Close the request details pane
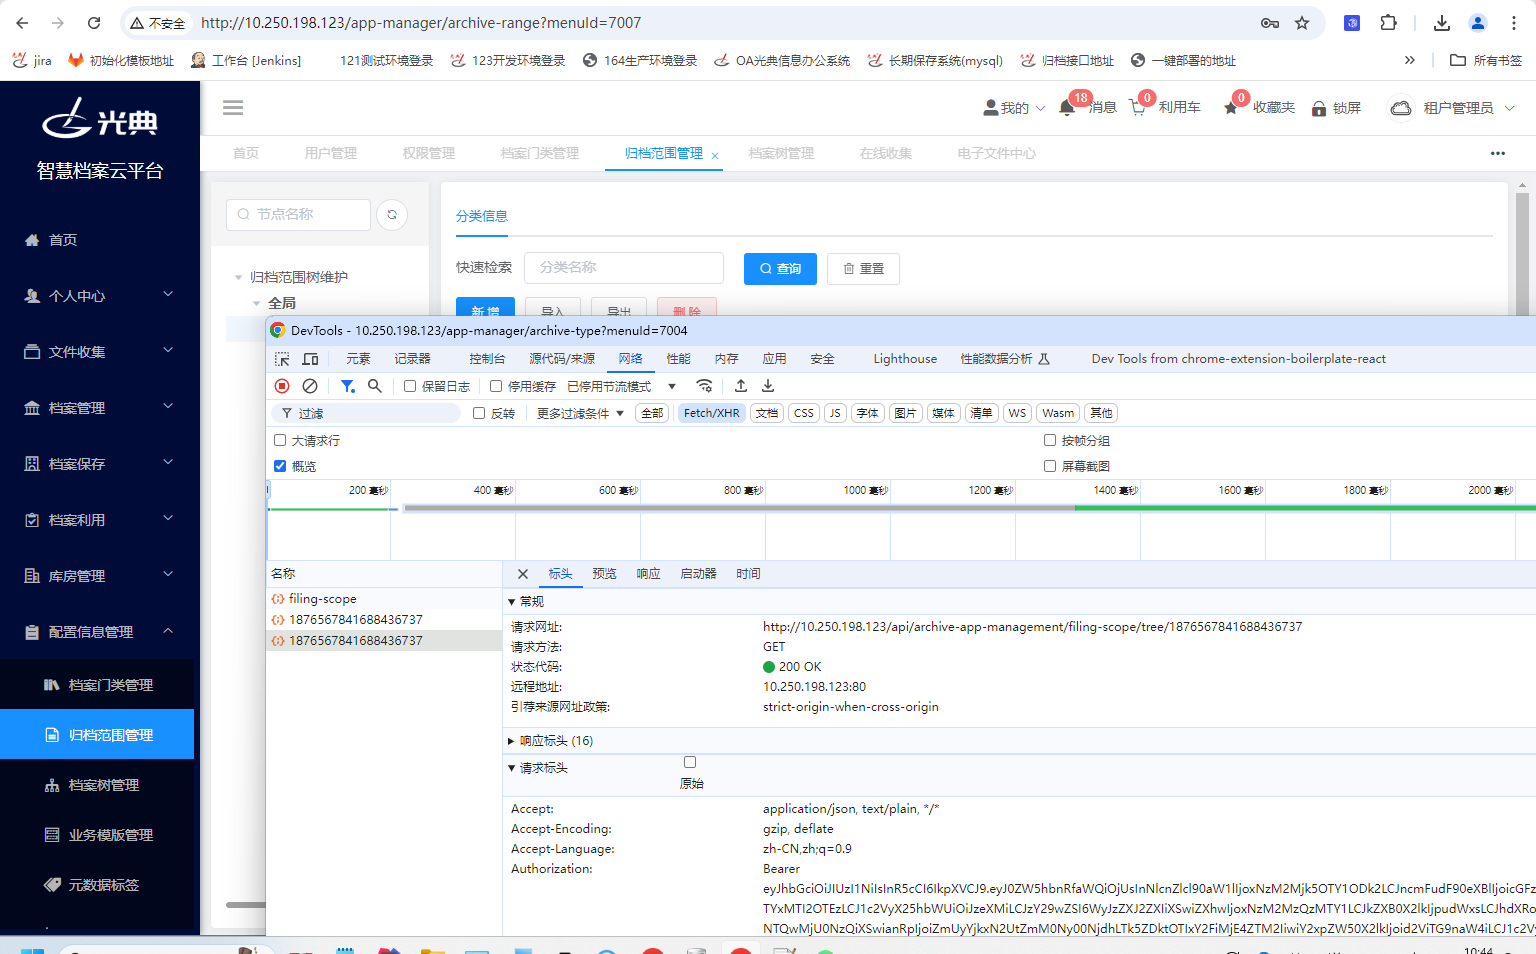Screen dimensions: 1536x954 (x=523, y=574)
